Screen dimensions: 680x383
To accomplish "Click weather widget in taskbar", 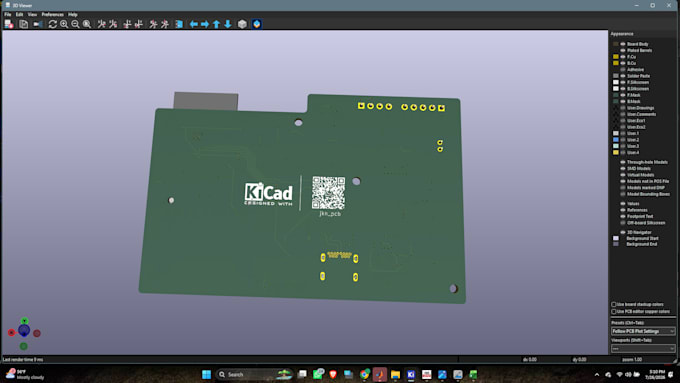I will (25, 374).
